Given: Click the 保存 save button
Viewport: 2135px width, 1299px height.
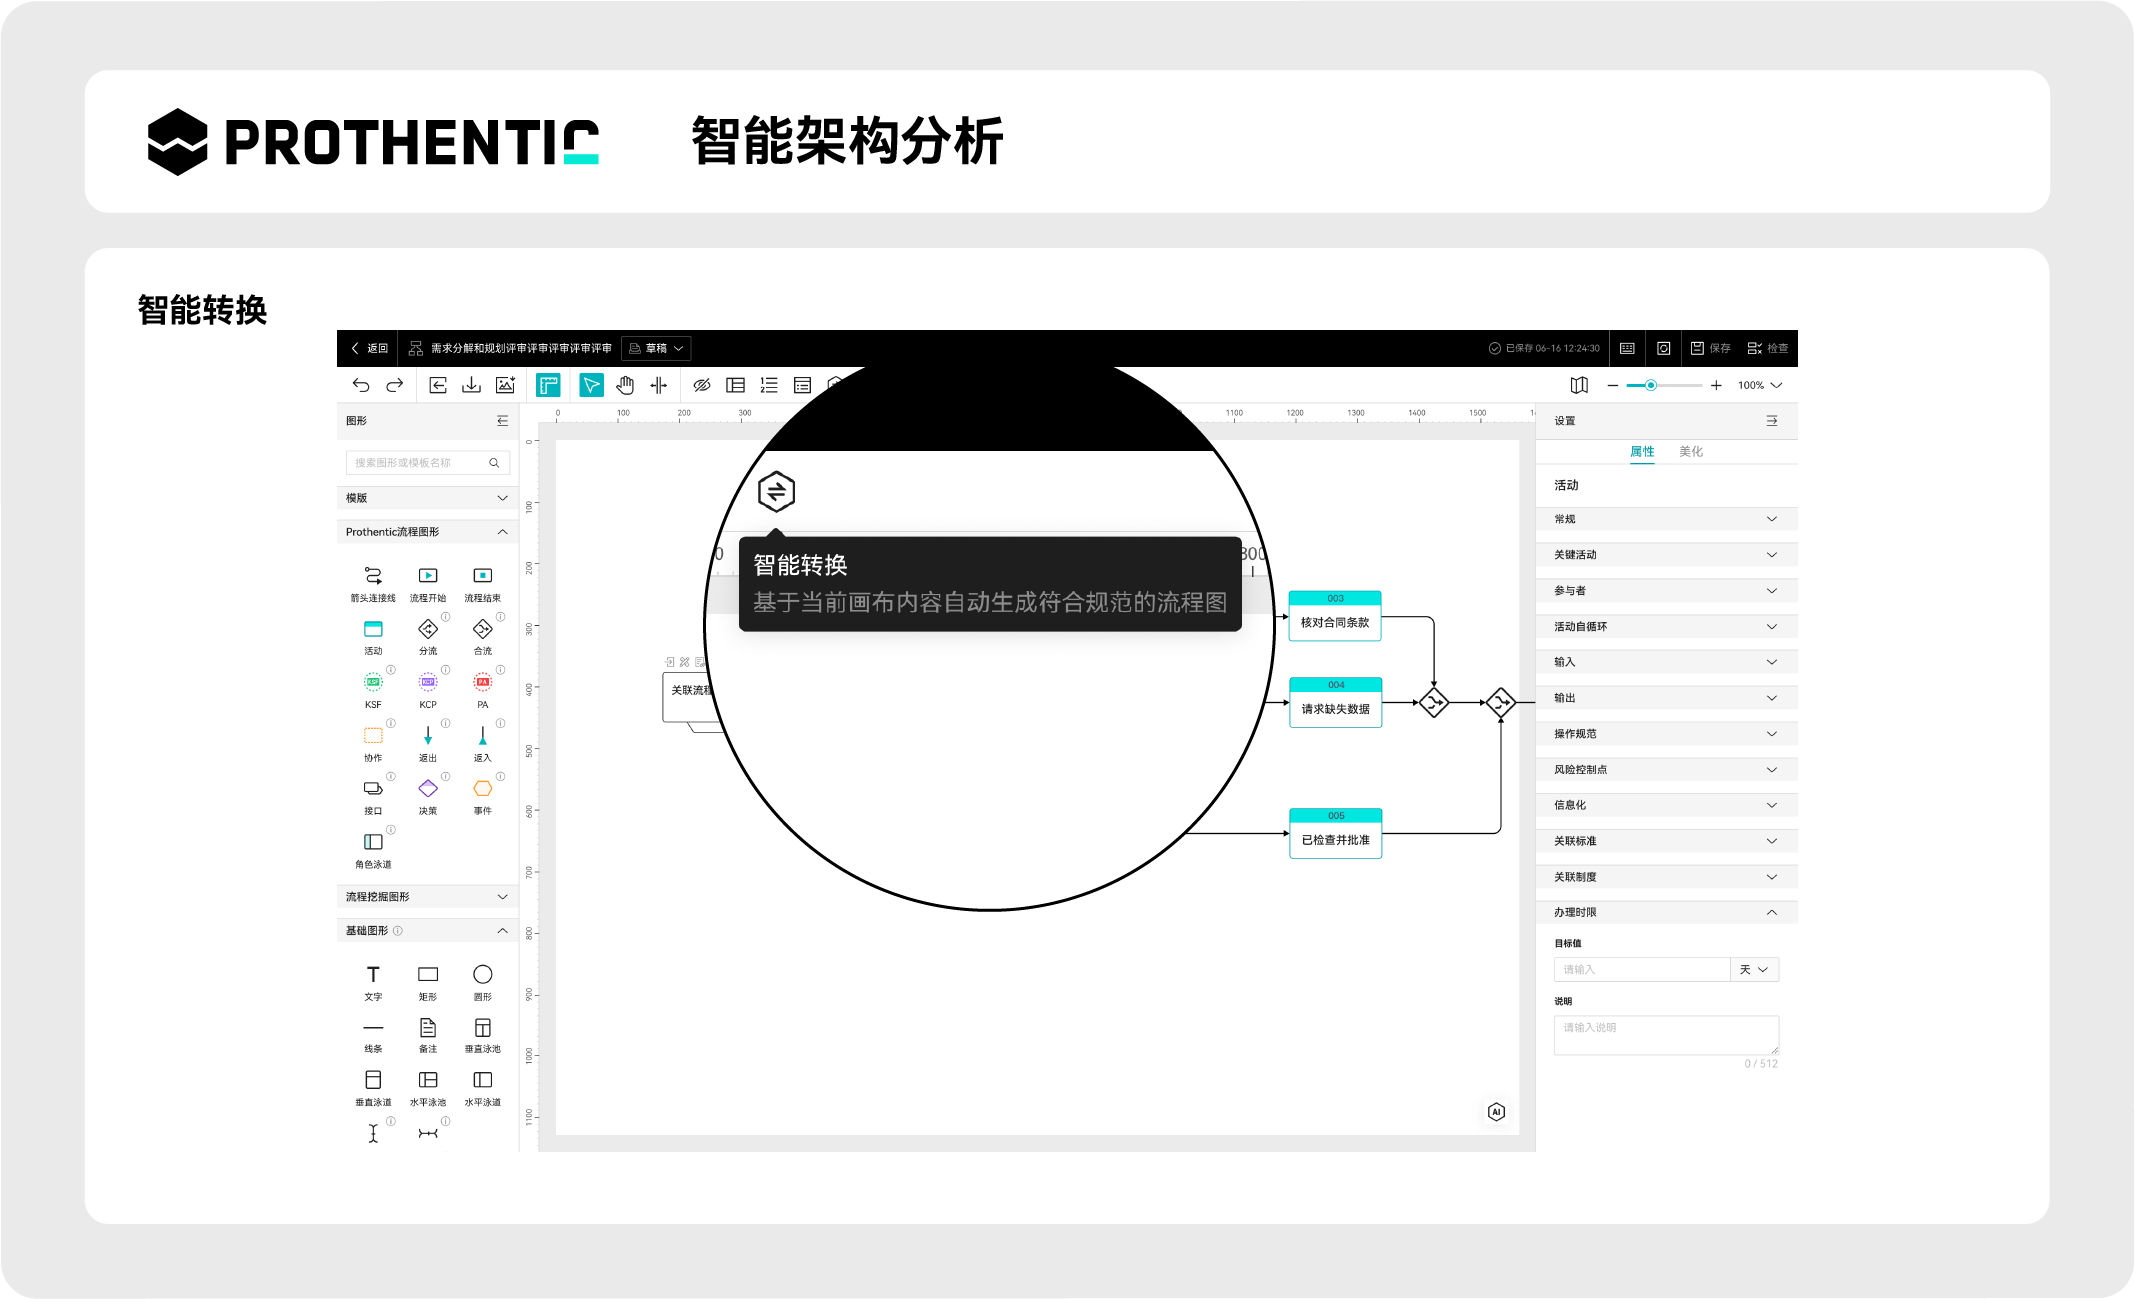Looking at the screenshot, I should pos(1711,348).
